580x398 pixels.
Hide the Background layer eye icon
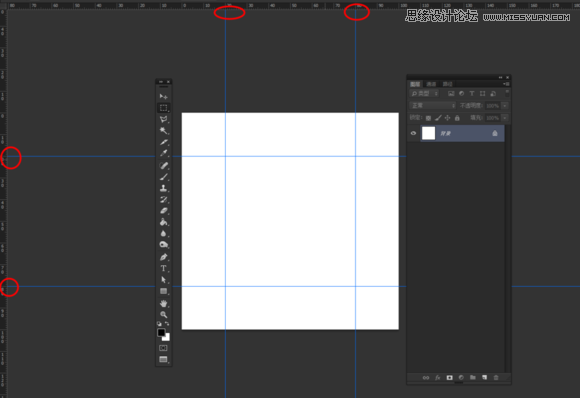tap(414, 133)
